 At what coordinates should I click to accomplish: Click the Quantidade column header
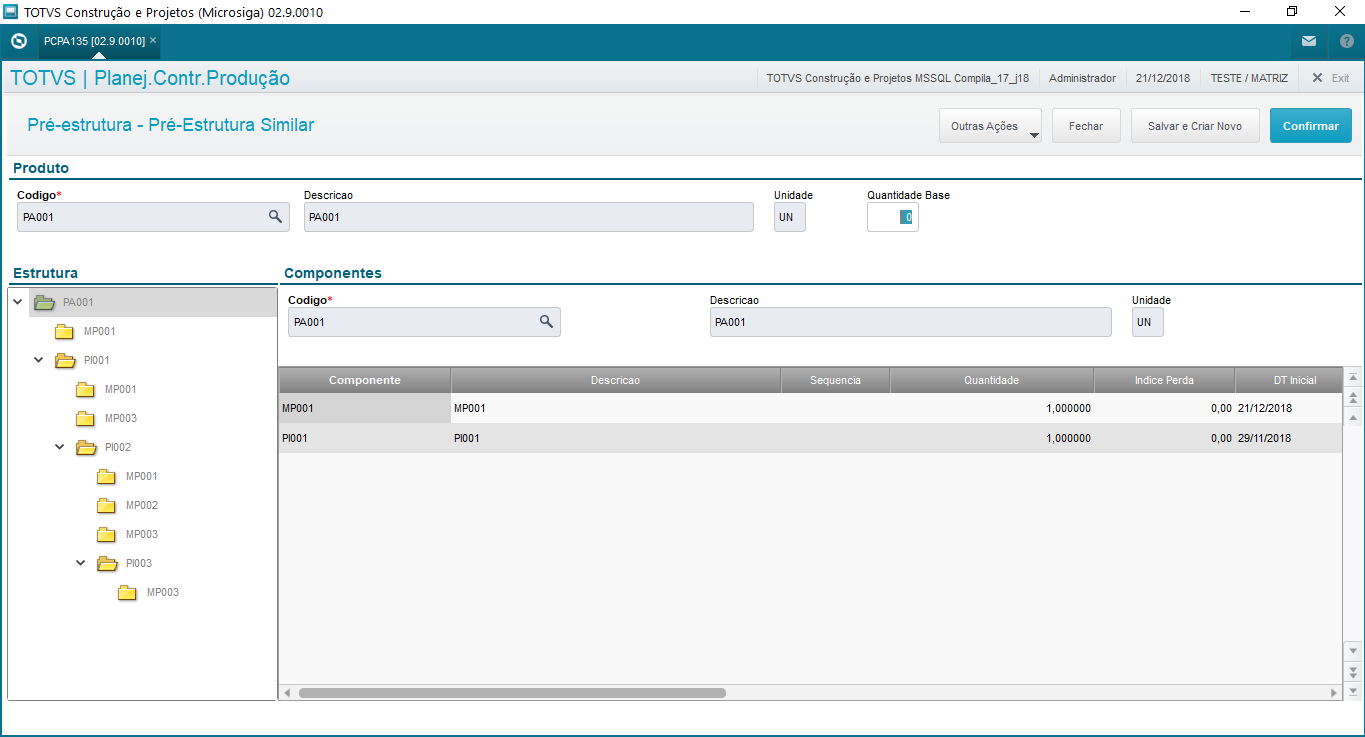[992, 380]
